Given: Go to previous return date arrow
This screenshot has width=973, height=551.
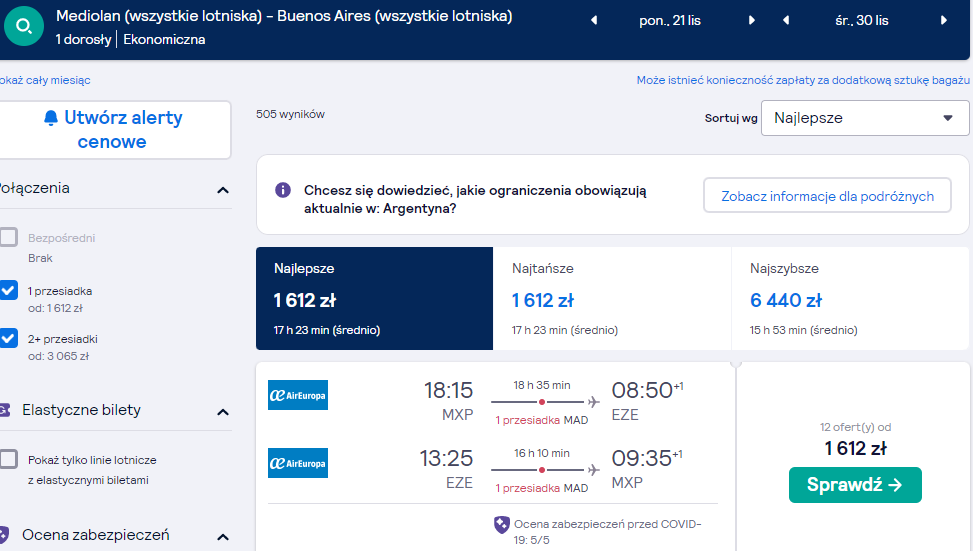Looking at the screenshot, I should (x=786, y=20).
